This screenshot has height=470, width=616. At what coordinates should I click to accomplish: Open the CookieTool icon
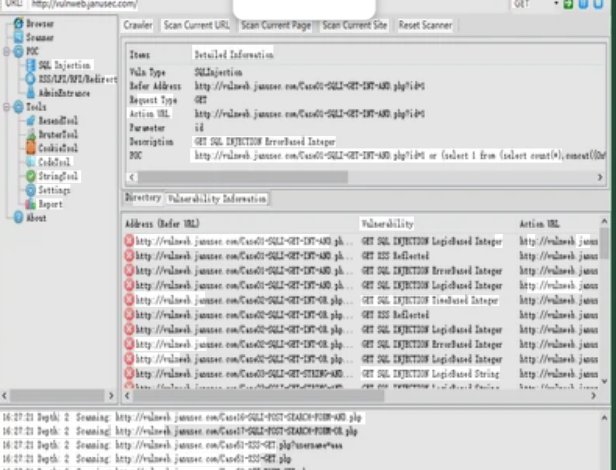tap(31, 148)
